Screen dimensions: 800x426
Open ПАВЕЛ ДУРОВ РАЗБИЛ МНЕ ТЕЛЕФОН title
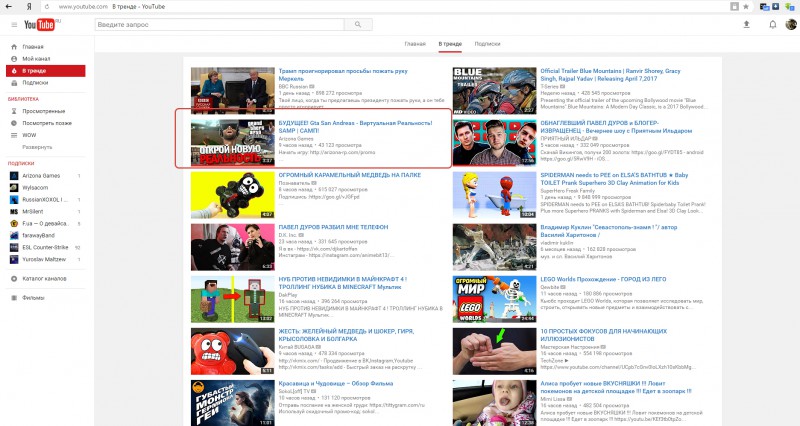click(x=333, y=227)
